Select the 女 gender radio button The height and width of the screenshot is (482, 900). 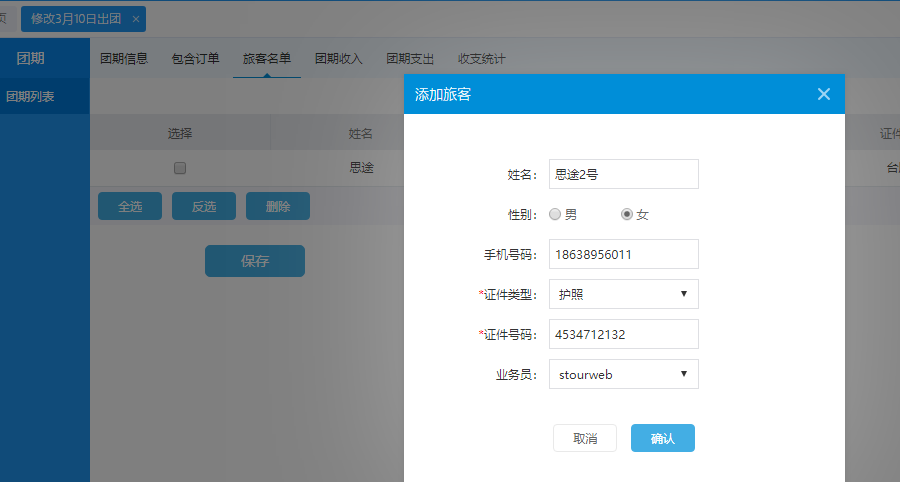click(x=627, y=214)
